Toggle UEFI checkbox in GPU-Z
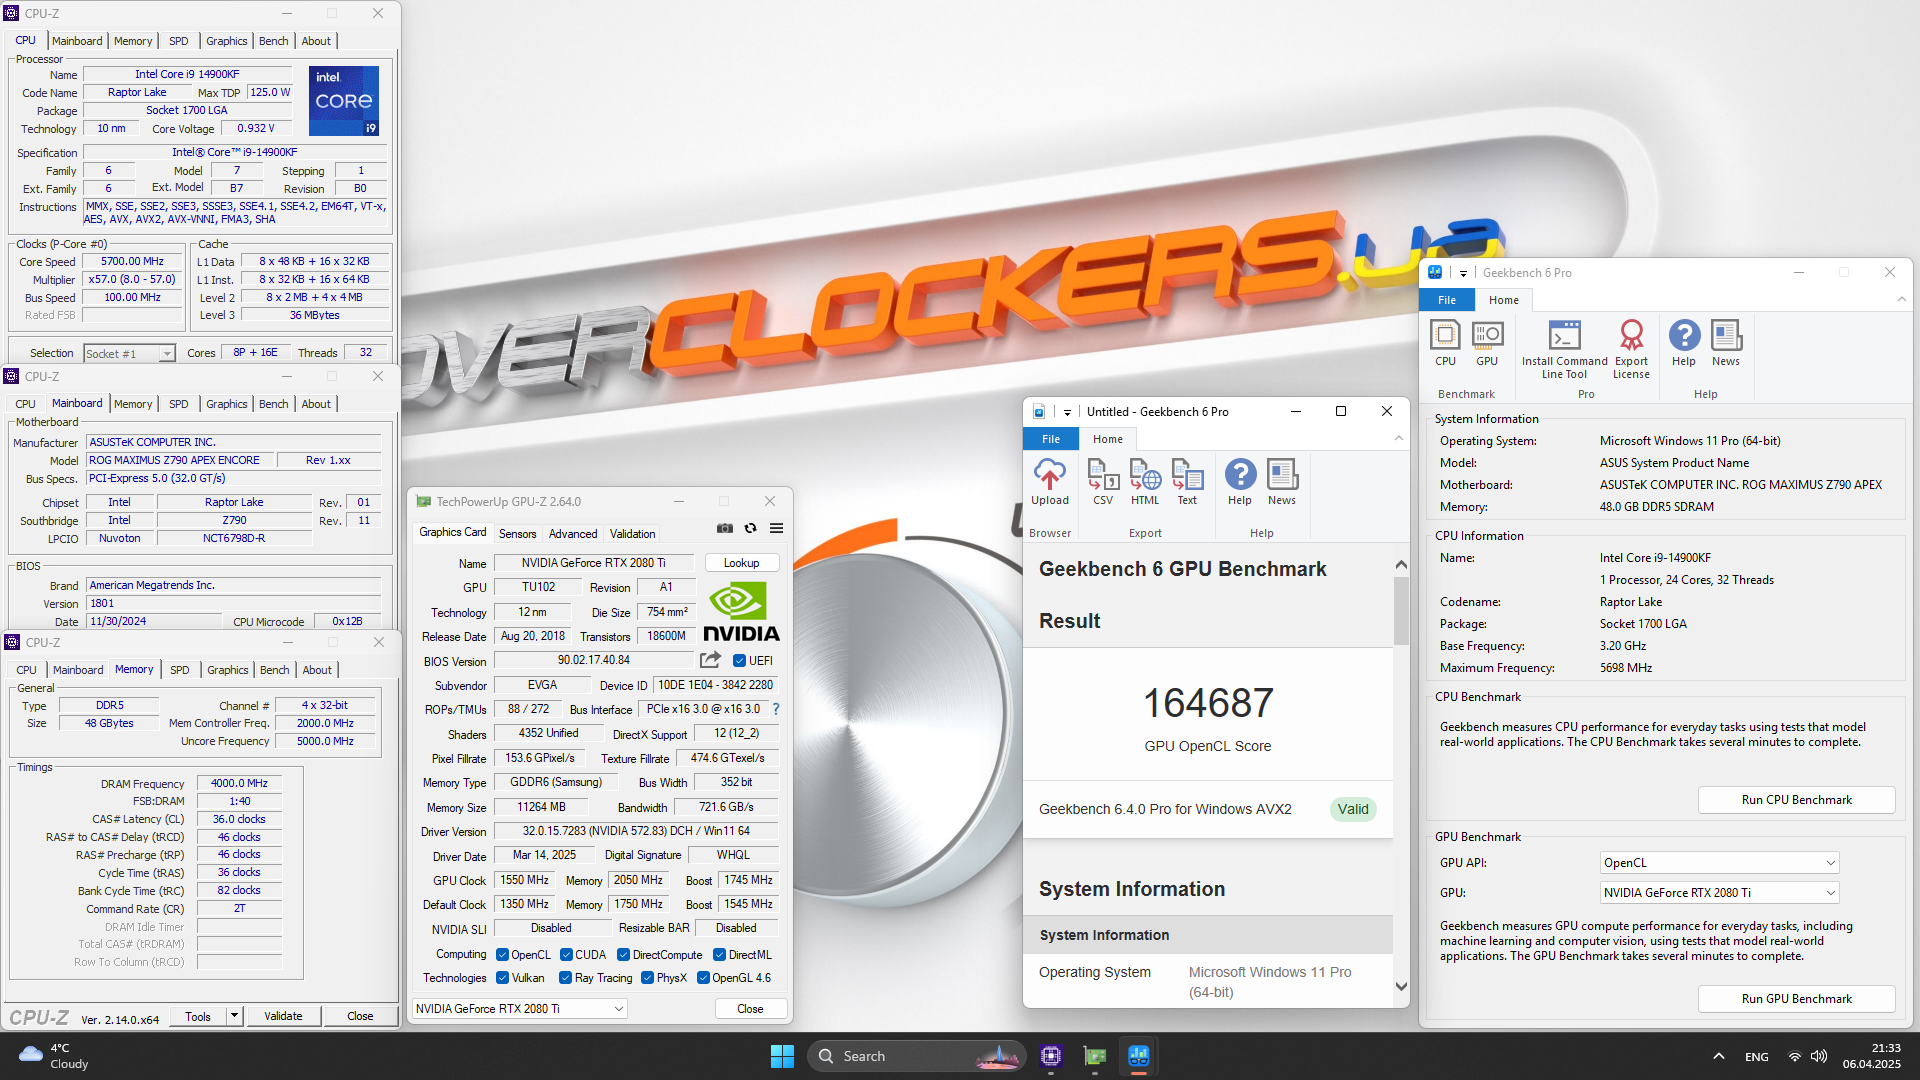Image resolution: width=1920 pixels, height=1080 pixels. (739, 661)
